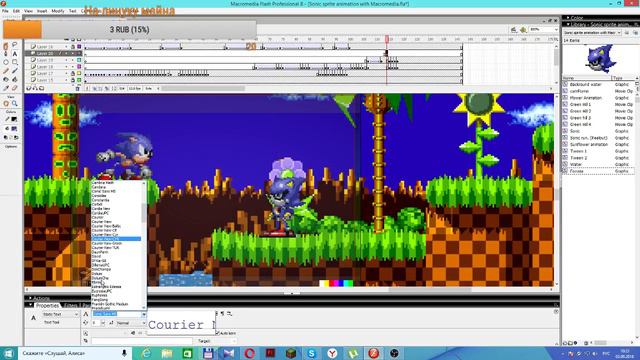Open the stroke color swatch
640x360 pixels.
pos(14,119)
